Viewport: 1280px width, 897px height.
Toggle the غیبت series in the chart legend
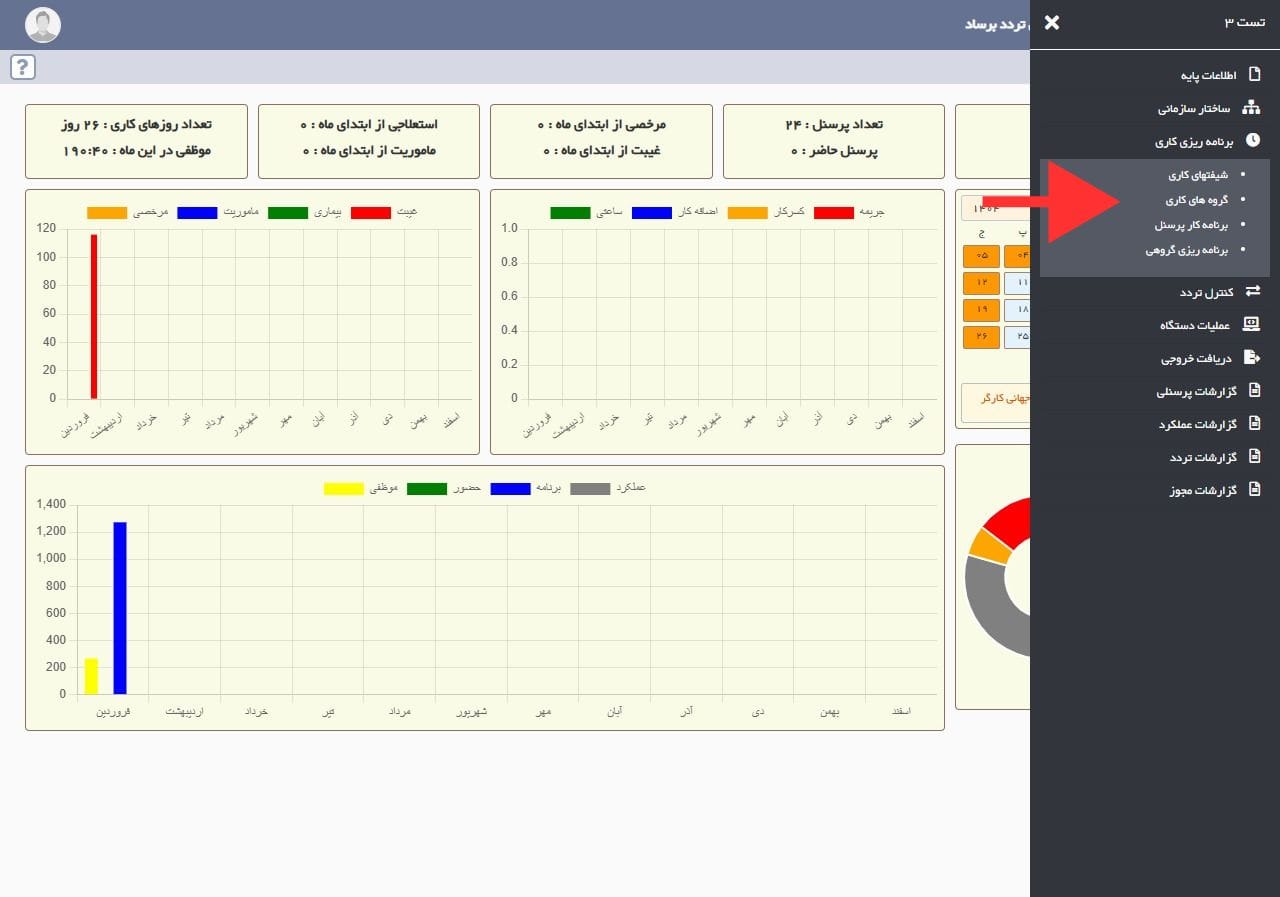370,213
